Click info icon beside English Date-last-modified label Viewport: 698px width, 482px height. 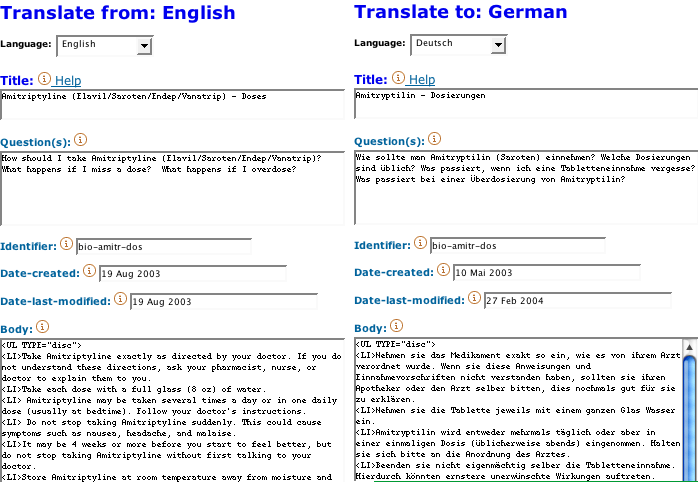pos(120,299)
